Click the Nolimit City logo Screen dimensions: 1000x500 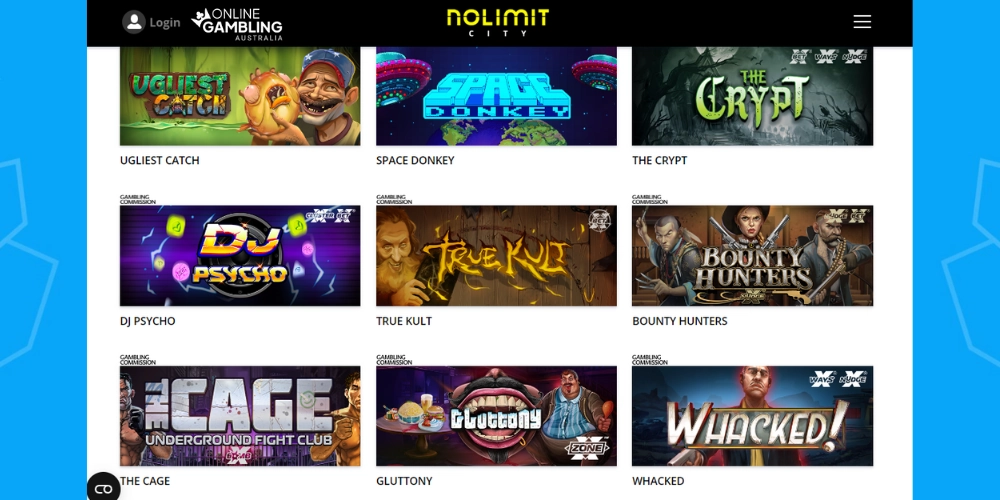(x=497, y=22)
